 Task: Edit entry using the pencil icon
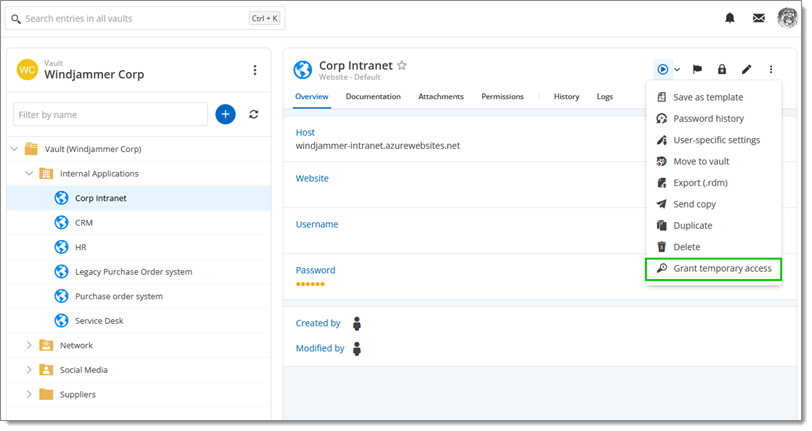(x=746, y=69)
